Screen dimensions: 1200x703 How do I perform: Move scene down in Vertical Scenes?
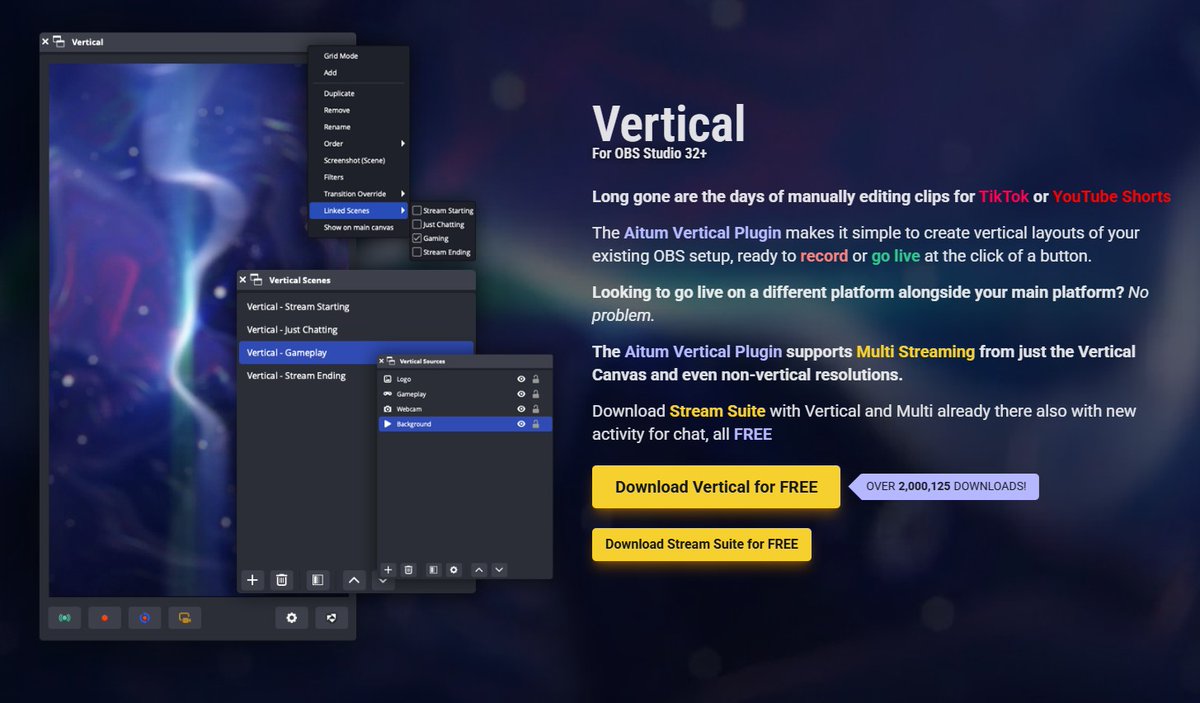(383, 580)
